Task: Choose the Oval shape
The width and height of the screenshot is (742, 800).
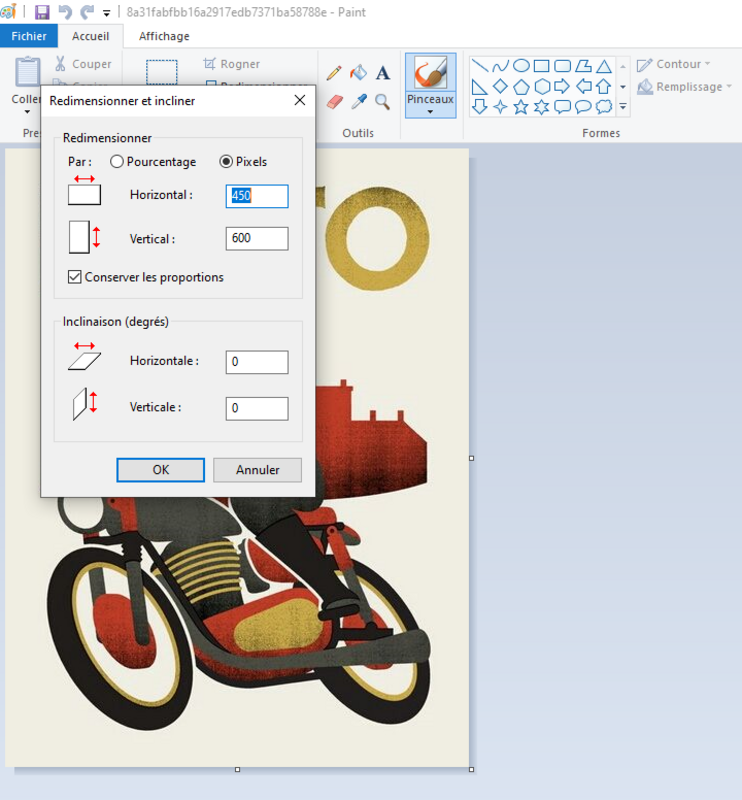Action: coord(521,65)
